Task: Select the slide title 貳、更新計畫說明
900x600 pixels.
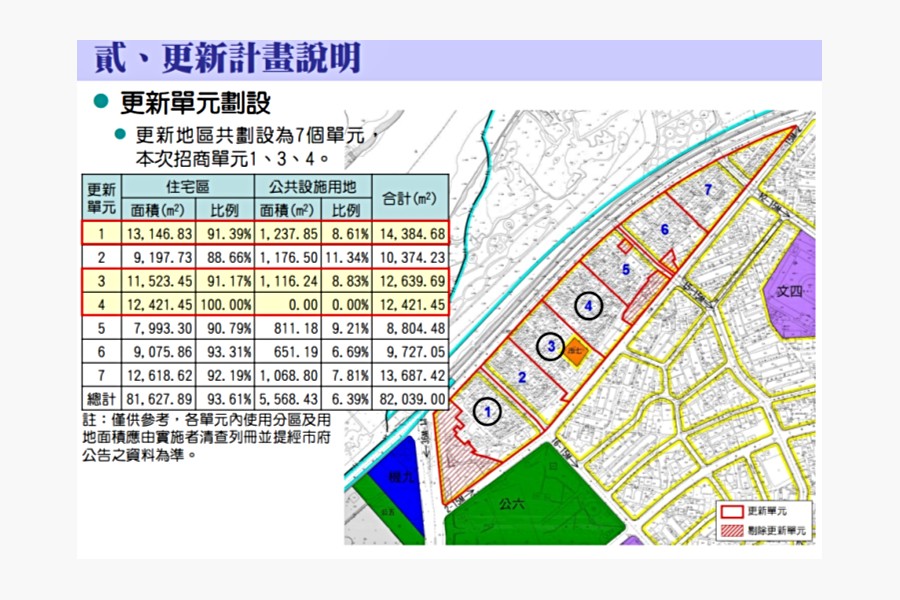Action: [x=230, y=57]
